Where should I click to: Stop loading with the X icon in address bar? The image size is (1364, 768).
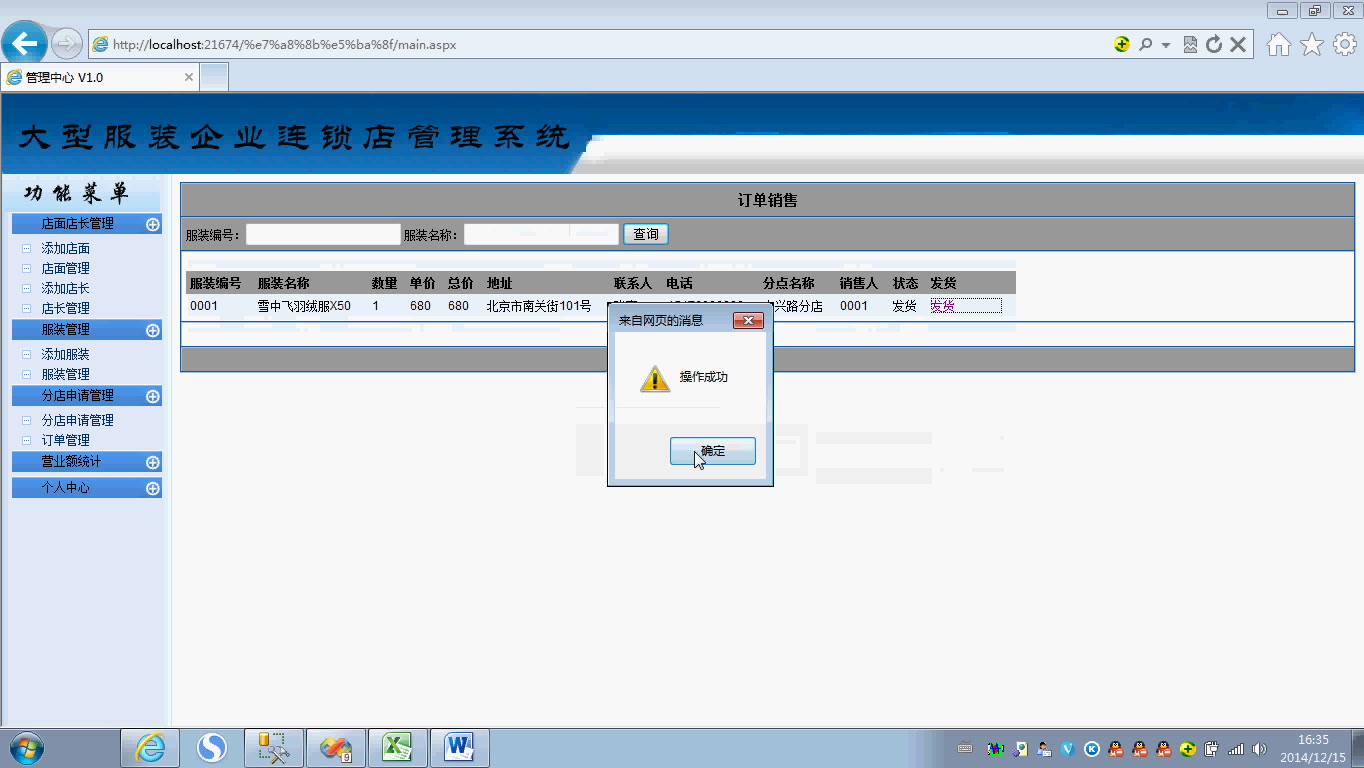[1238, 44]
